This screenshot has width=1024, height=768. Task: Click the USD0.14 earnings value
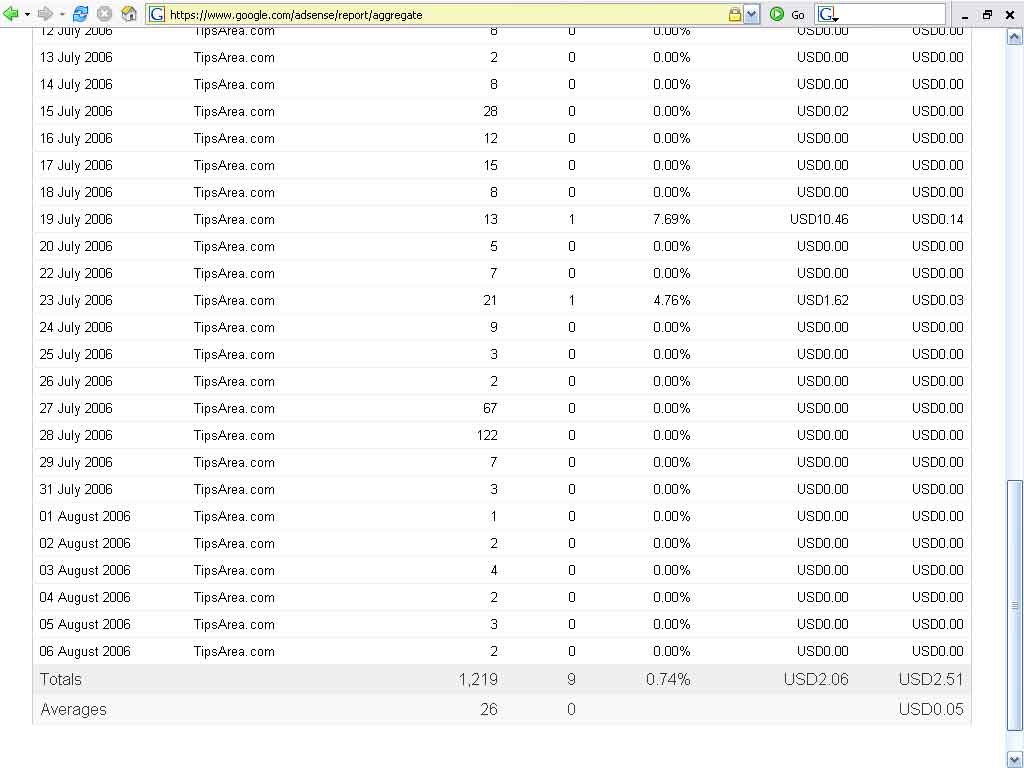click(x=937, y=219)
